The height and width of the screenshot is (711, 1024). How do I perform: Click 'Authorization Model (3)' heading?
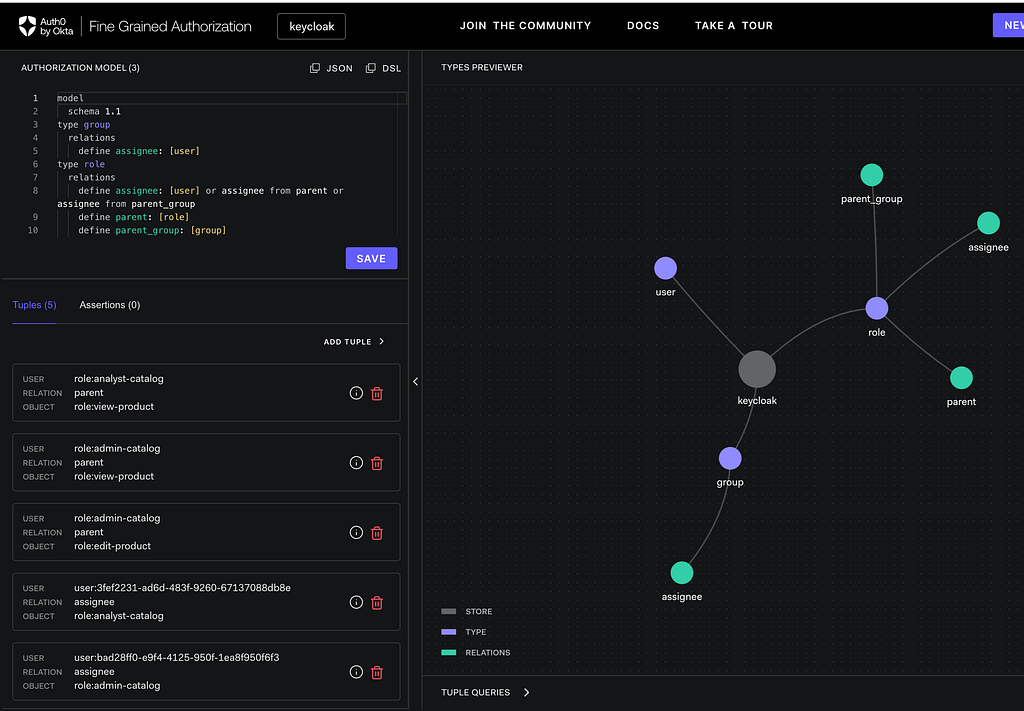click(x=80, y=68)
